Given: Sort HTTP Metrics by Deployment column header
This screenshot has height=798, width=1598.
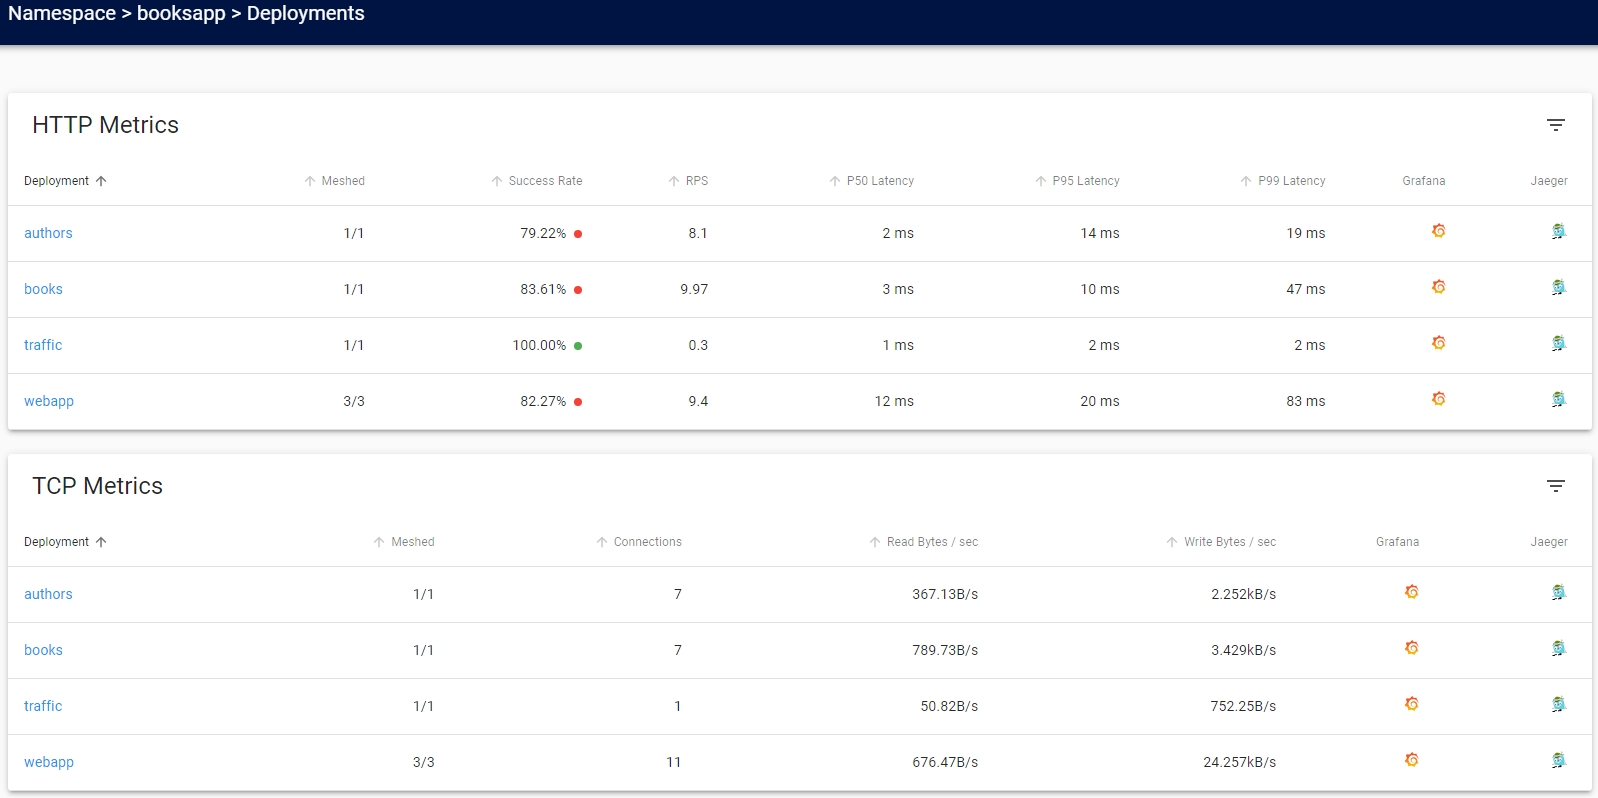Looking at the screenshot, I should pyautogui.click(x=57, y=181).
